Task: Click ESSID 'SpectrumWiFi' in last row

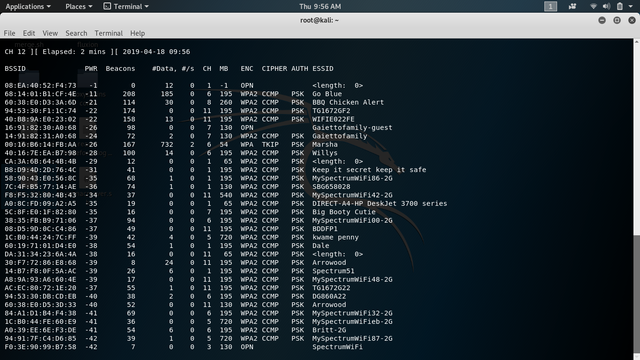Action: 337,347
